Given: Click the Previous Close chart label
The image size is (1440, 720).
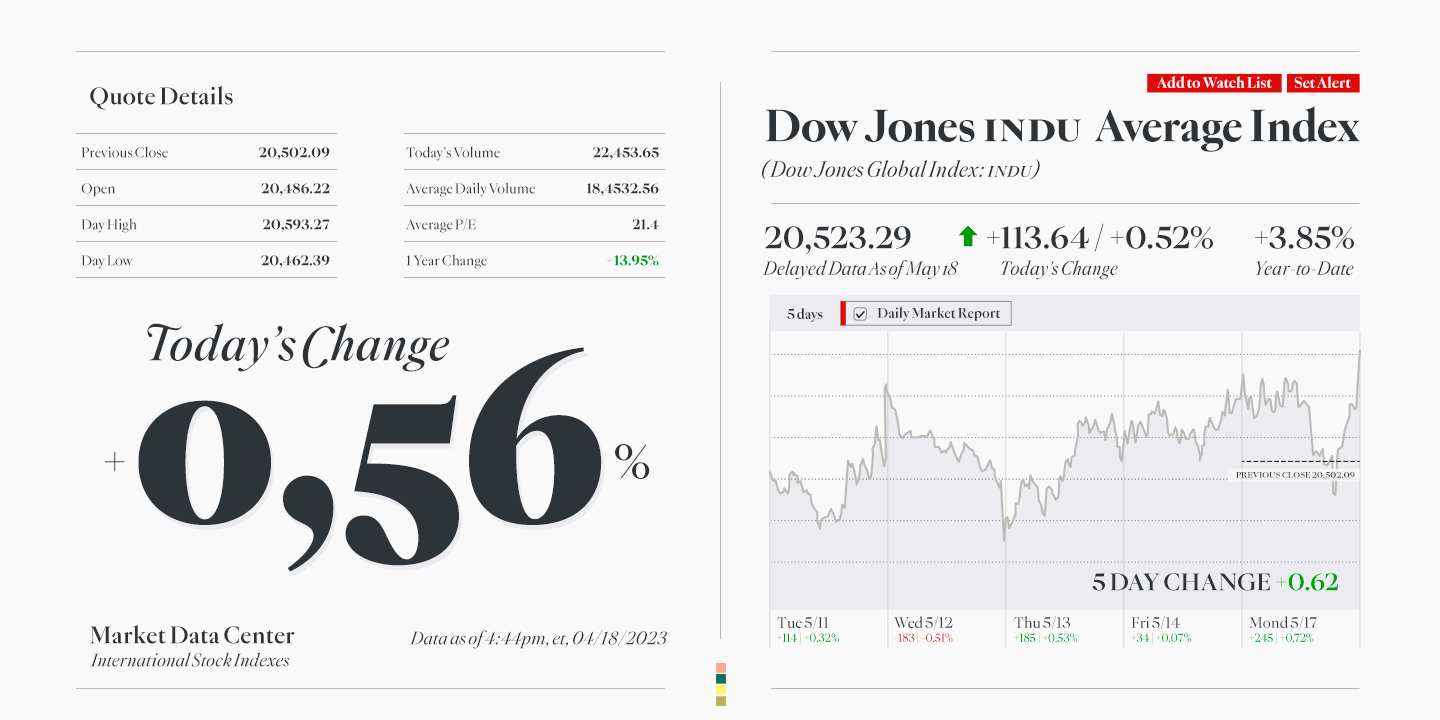Looking at the screenshot, I should (1295, 475).
